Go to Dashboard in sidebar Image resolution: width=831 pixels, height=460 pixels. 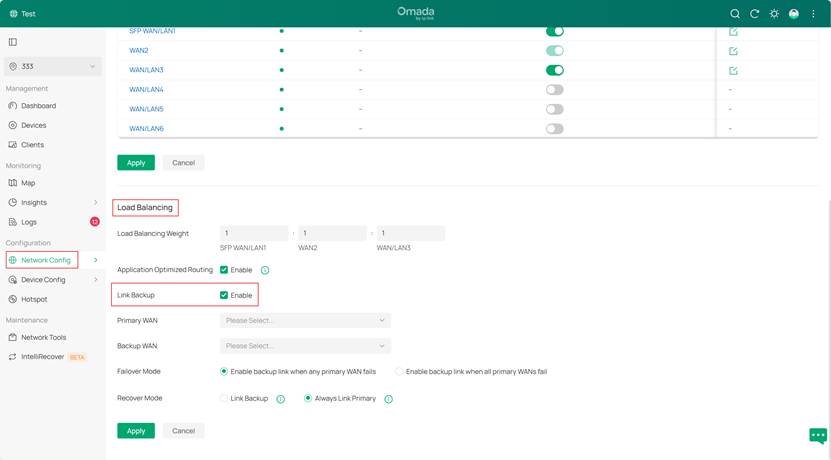(x=38, y=106)
